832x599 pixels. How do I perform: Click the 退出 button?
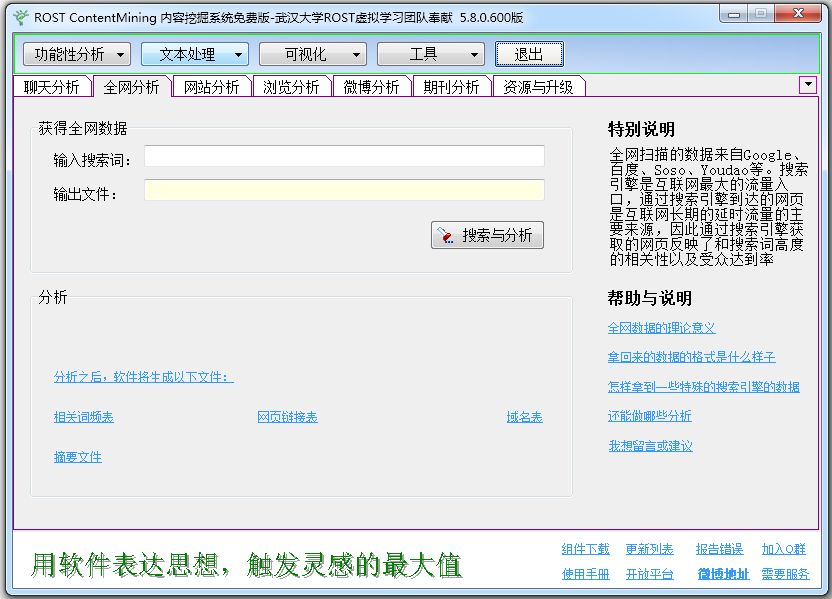click(529, 54)
